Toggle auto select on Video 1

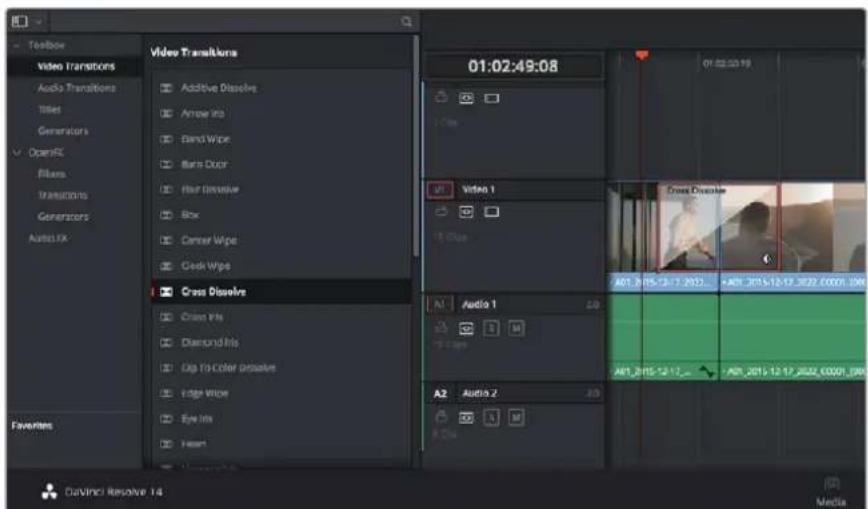(x=466, y=212)
